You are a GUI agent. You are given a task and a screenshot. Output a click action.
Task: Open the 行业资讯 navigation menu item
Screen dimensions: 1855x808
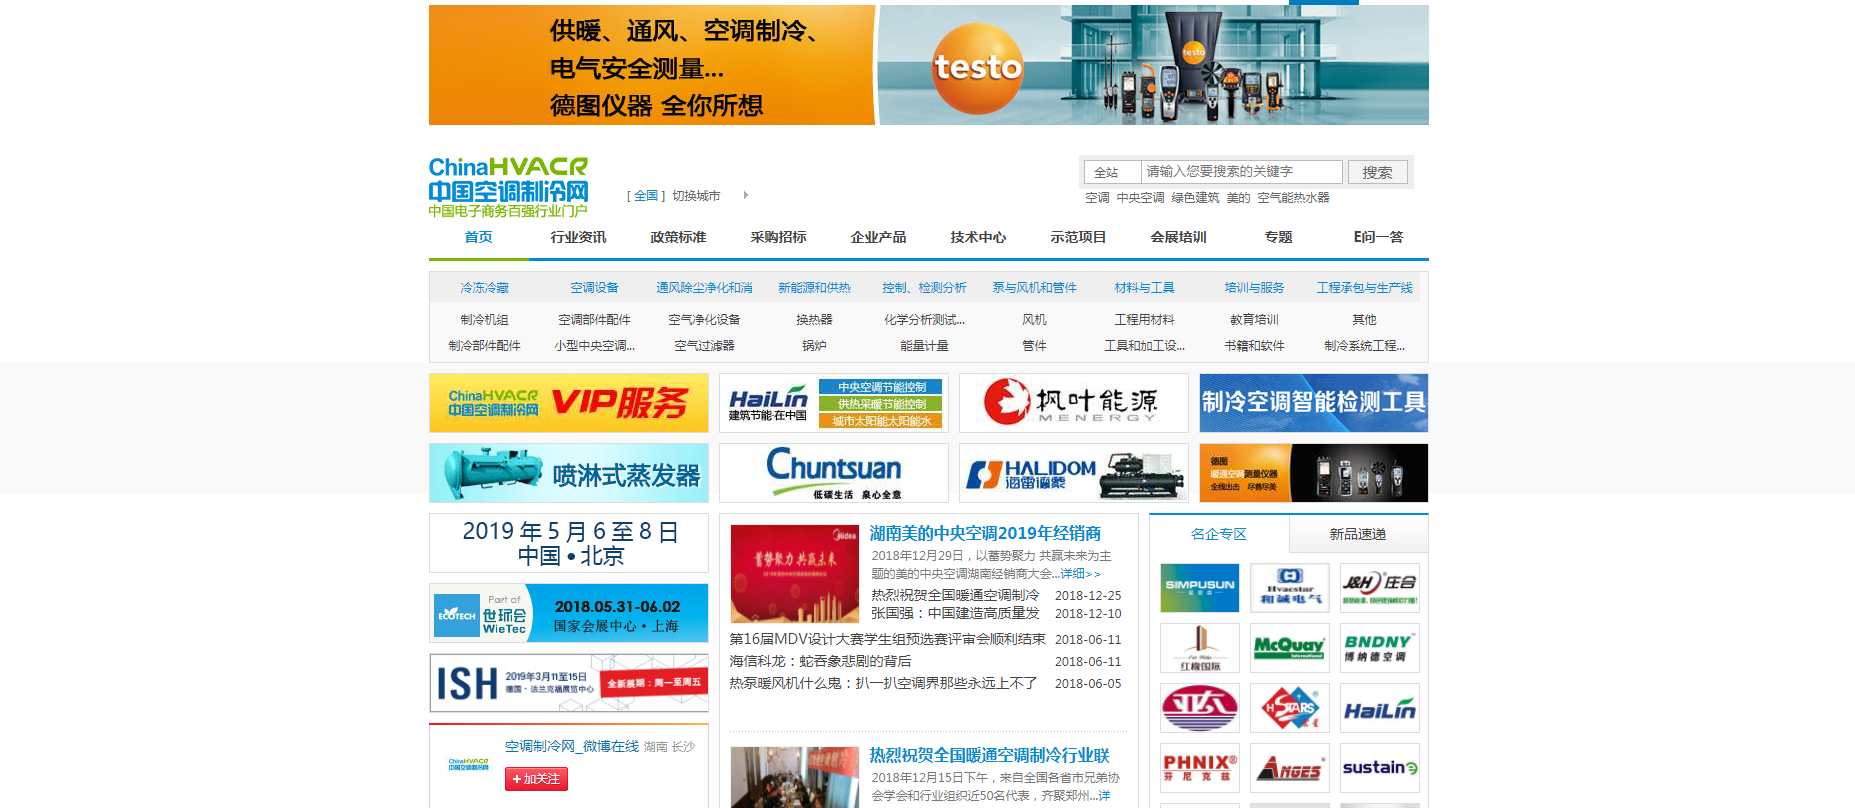coord(578,237)
